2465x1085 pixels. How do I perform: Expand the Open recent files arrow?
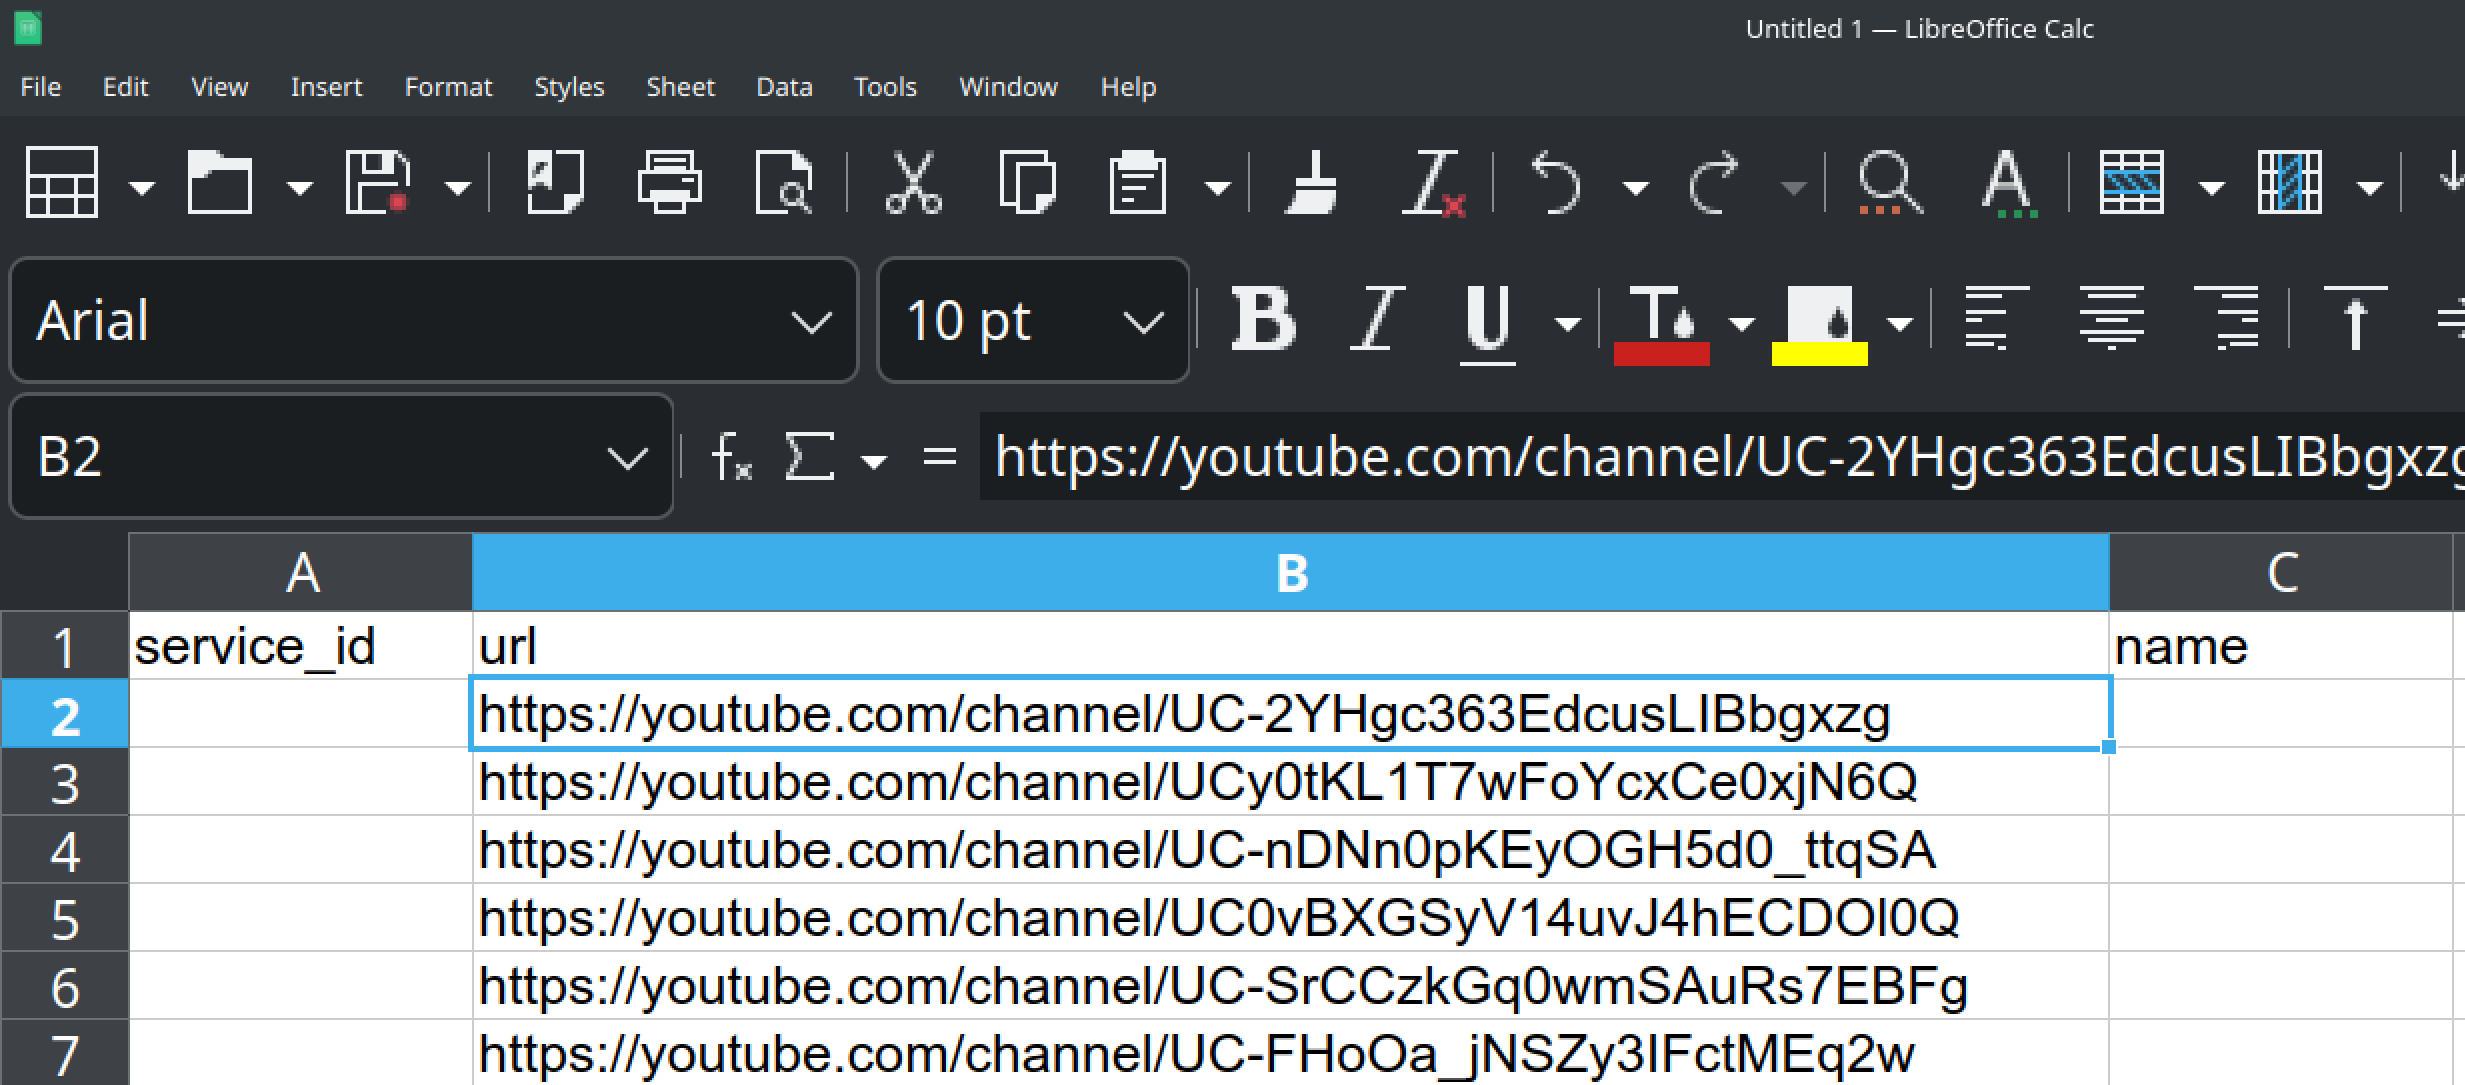pos(299,187)
